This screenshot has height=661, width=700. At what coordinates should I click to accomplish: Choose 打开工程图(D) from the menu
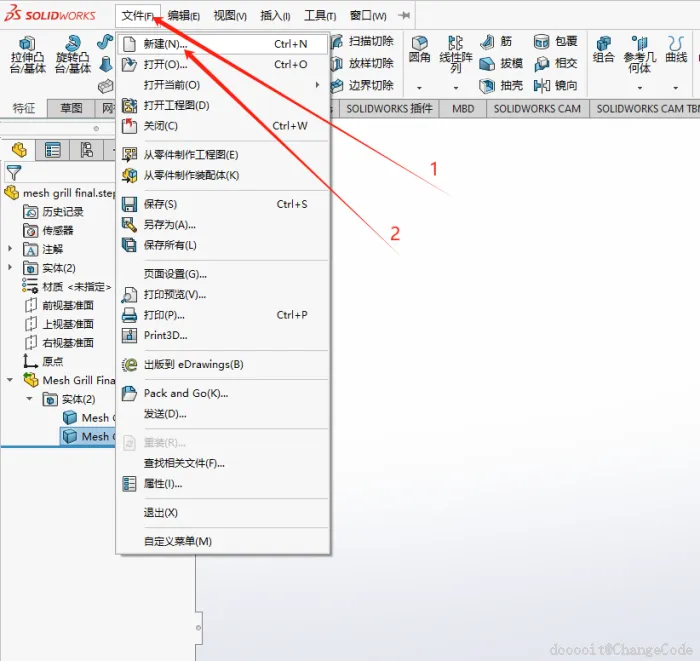click(223, 105)
